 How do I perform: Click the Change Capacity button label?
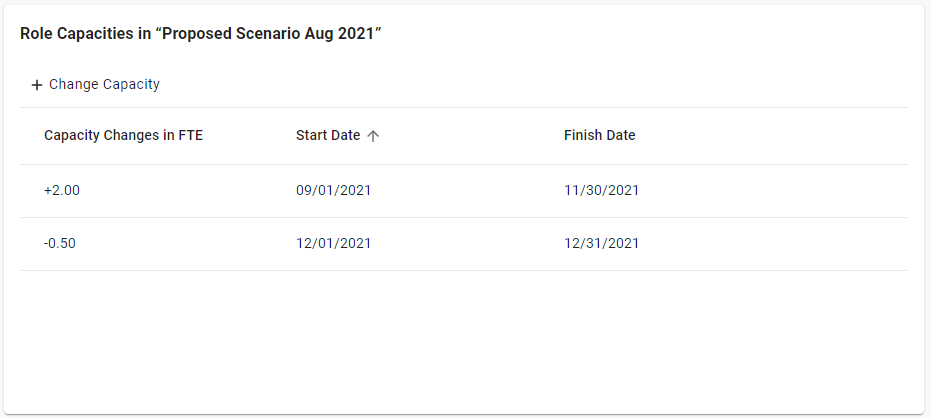(104, 85)
